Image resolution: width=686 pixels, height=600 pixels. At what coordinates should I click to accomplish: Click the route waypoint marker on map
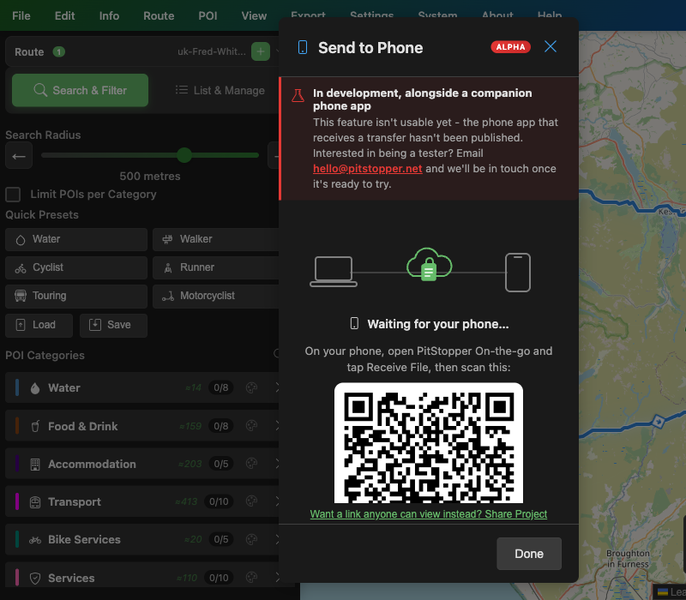click(658, 422)
